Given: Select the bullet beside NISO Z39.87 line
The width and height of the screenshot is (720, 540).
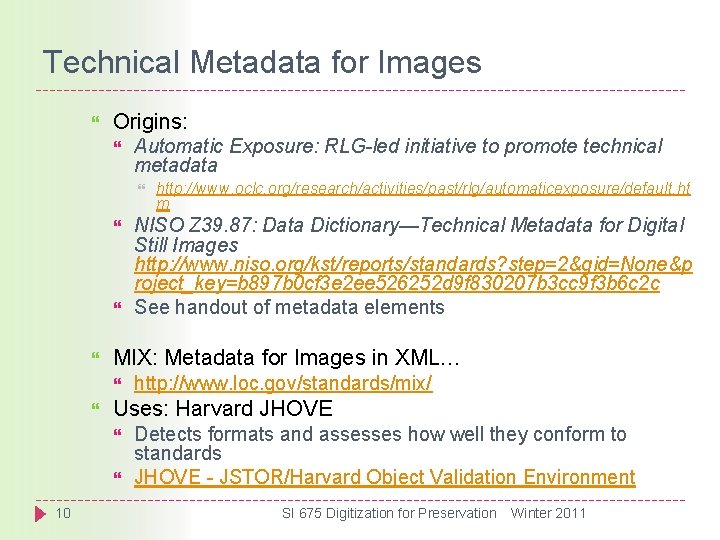Looking at the screenshot, I should (118, 225).
